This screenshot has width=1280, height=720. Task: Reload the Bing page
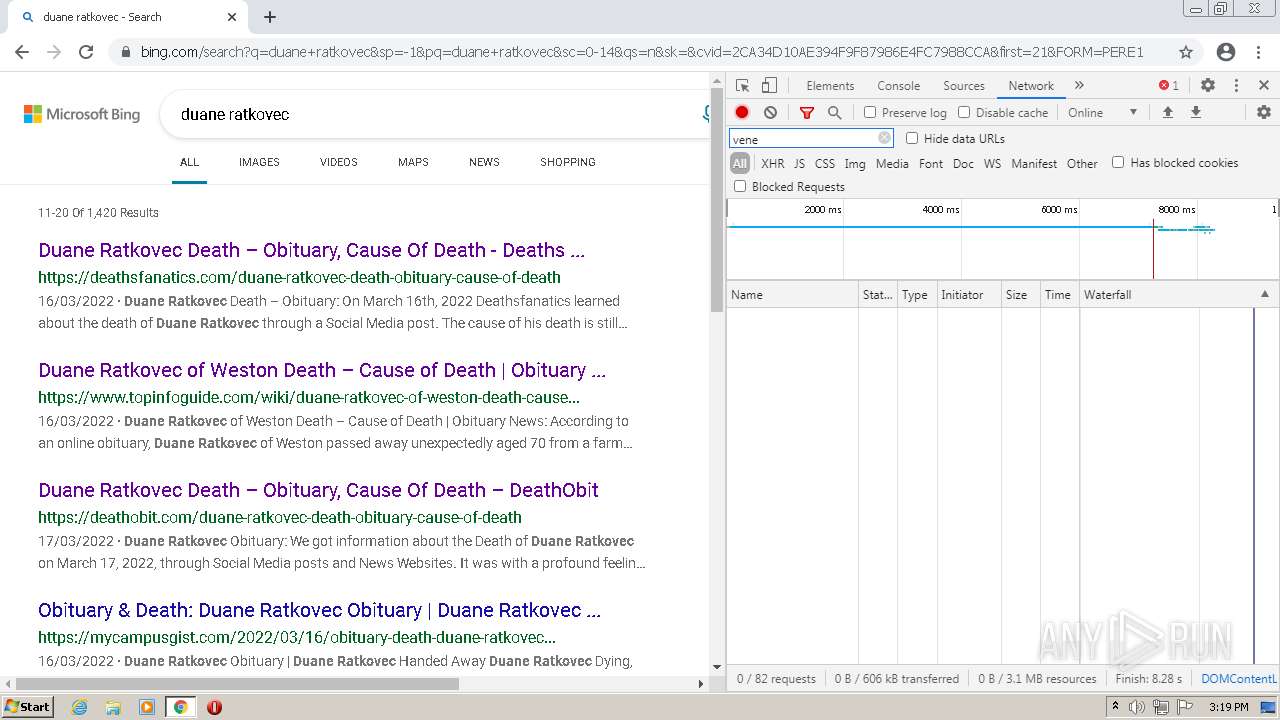pos(86,52)
